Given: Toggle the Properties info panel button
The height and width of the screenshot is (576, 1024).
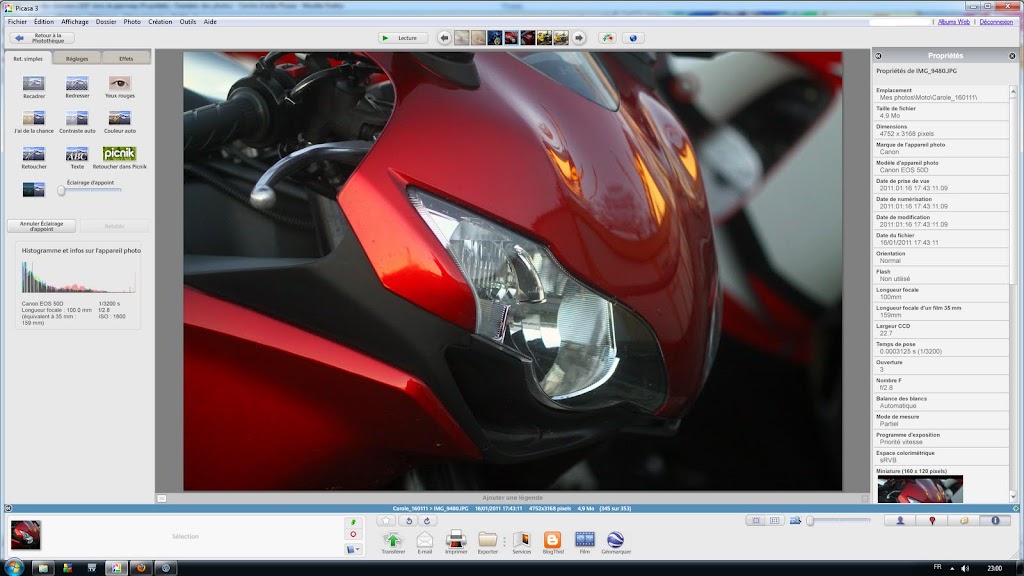Looking at the screenshot, I should pos(995,520).
